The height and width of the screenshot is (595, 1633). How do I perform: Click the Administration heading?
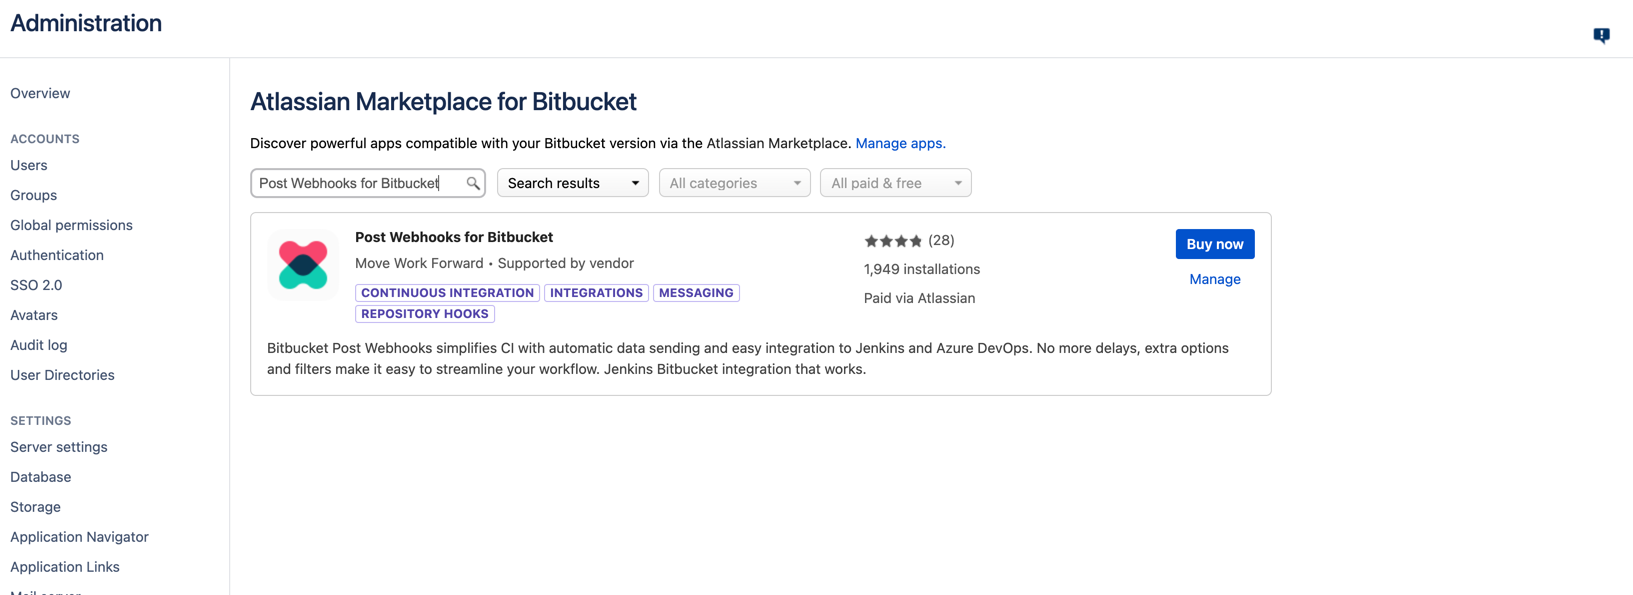coord(86,23)
